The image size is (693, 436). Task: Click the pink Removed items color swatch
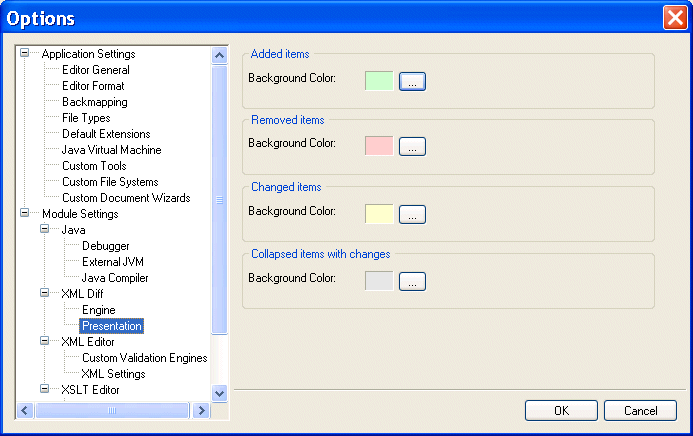point(380,147)
